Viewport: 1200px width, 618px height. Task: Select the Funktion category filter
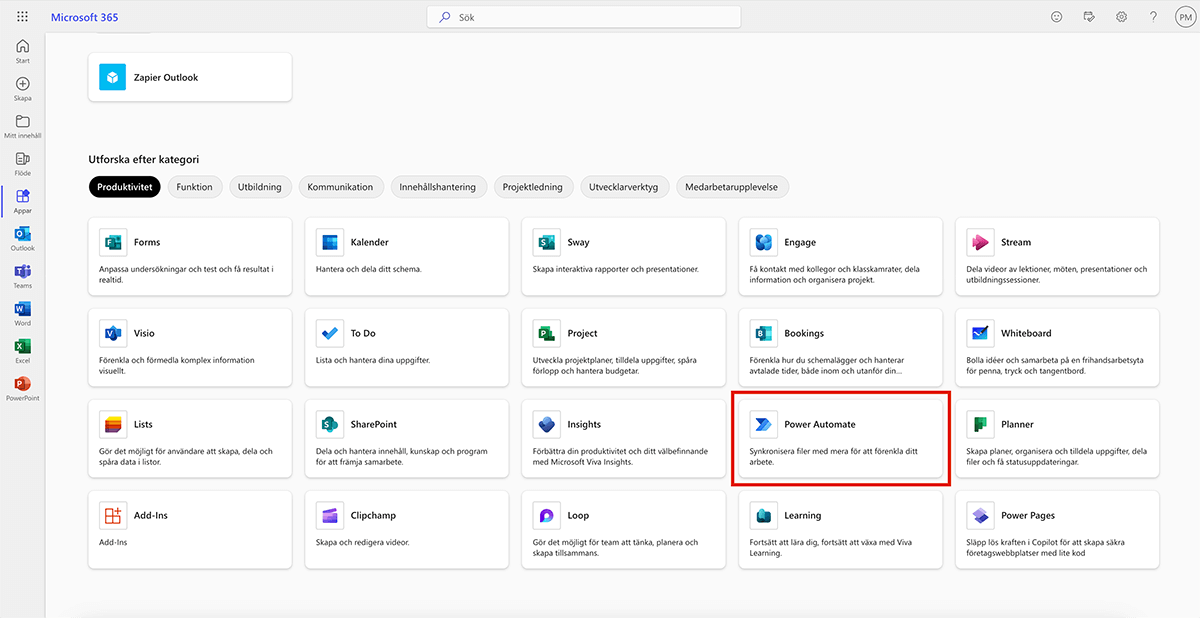coord(194,187)
